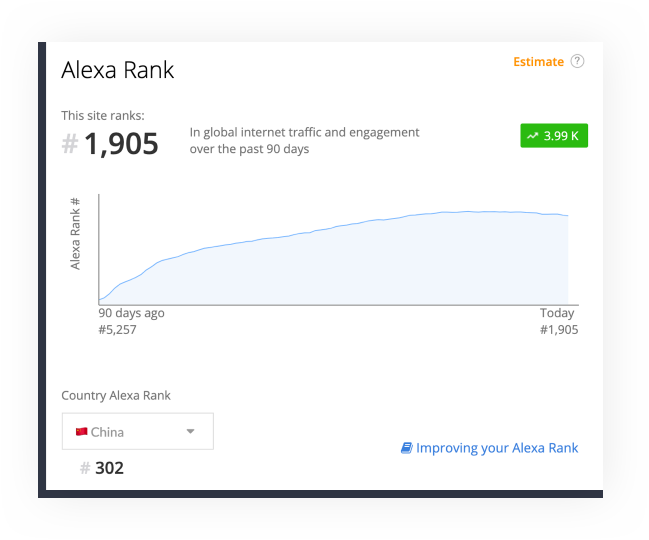Click the Estimate label
This screenshot has width=649, height=540.
[538, 62]
